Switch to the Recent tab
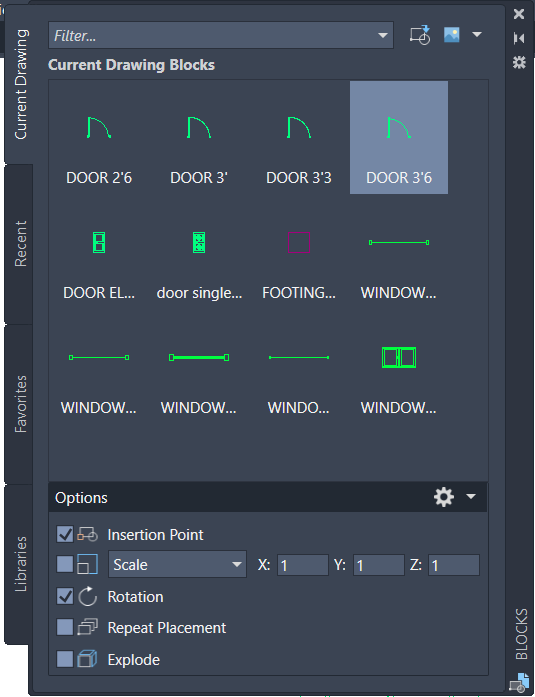 pyautogui.click(x=20, y=244)
